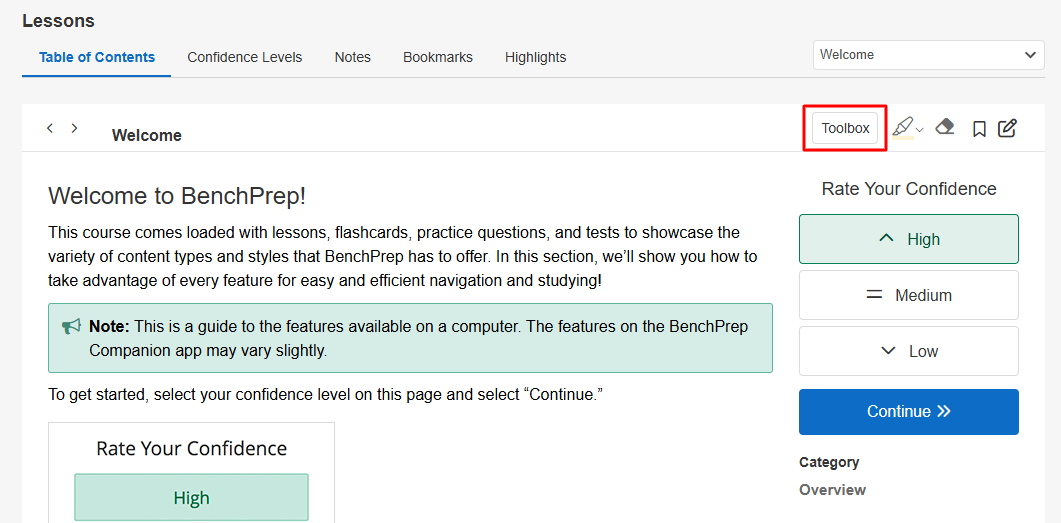Go to previous lesson arrow
Image resolution: width=1061 pixels, height=523 pixels.
coord(50,128)
